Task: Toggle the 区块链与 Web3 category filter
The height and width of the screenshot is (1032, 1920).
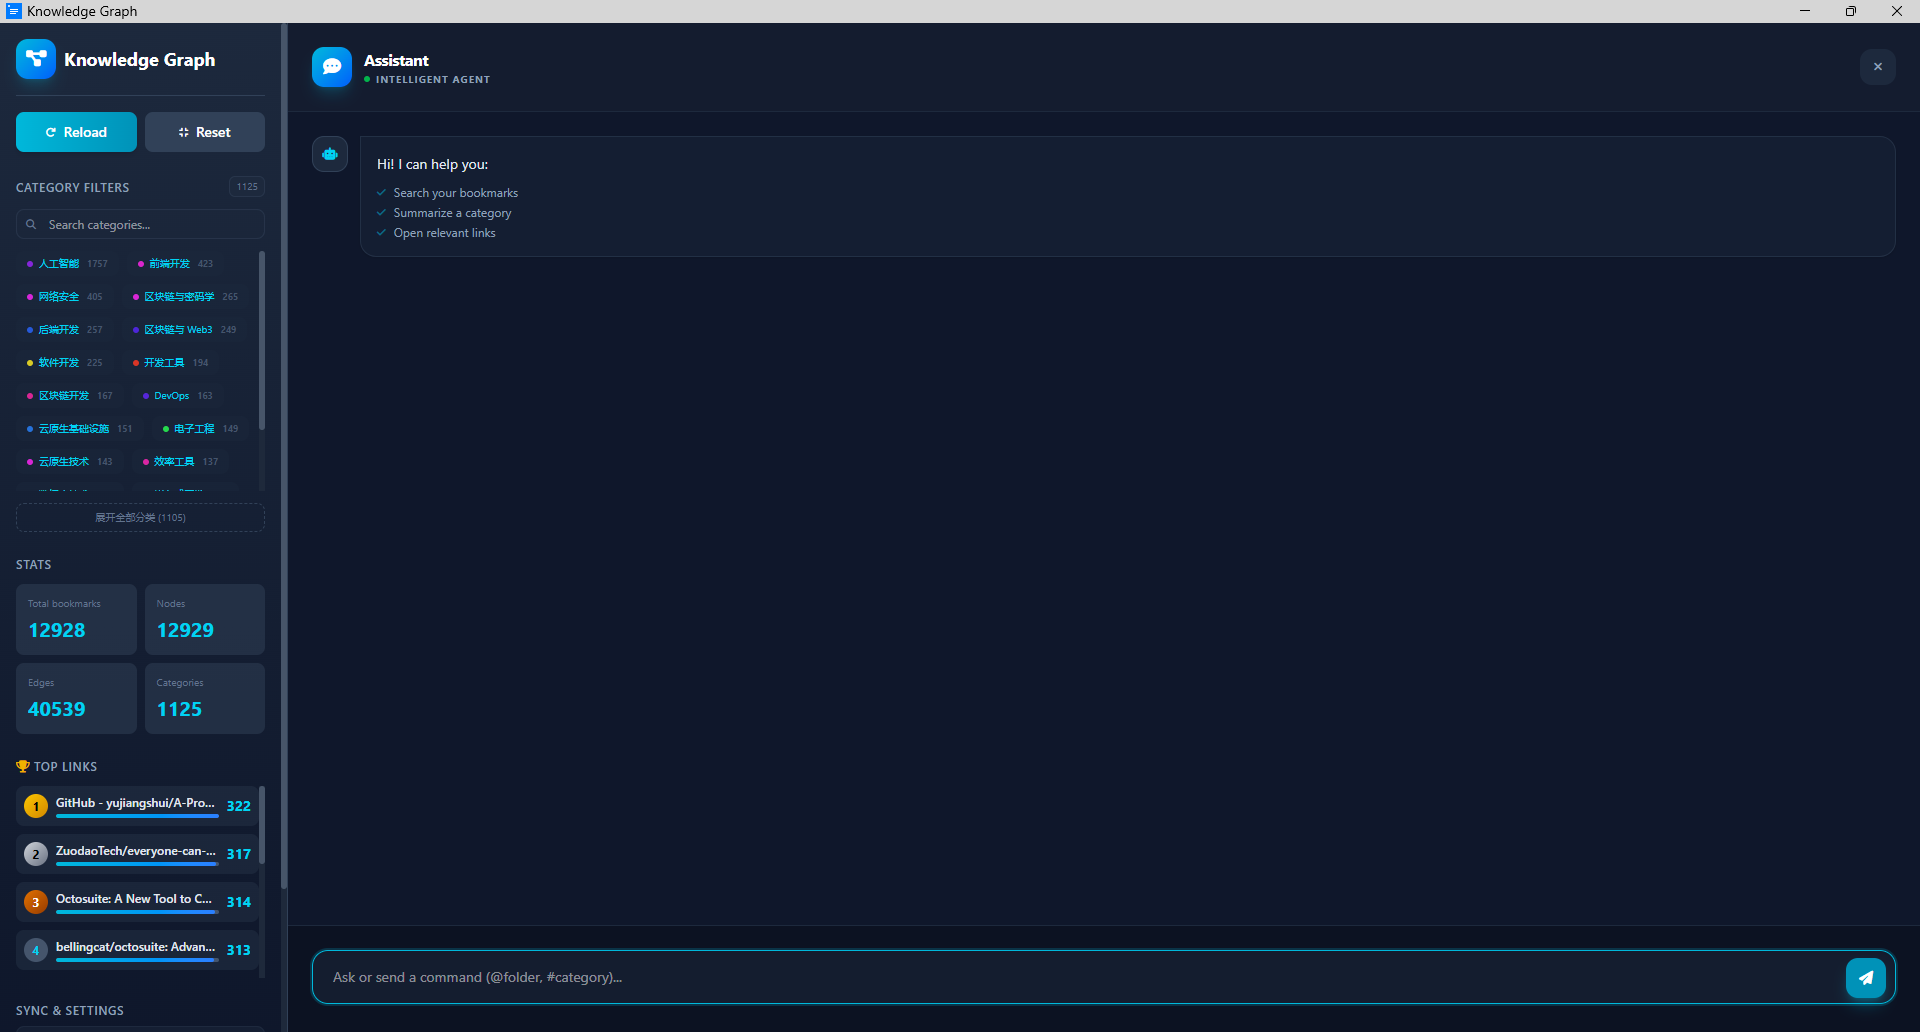Action: [185, 330]
